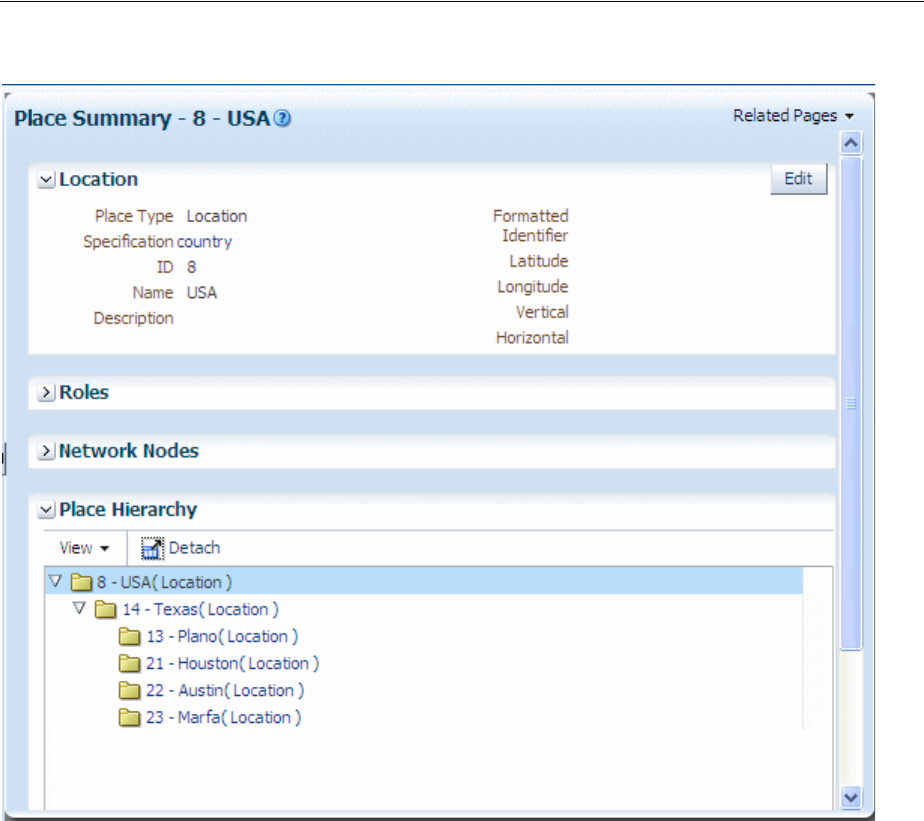Collapse the 14 - Texas tree node

[x=80, y=608]
